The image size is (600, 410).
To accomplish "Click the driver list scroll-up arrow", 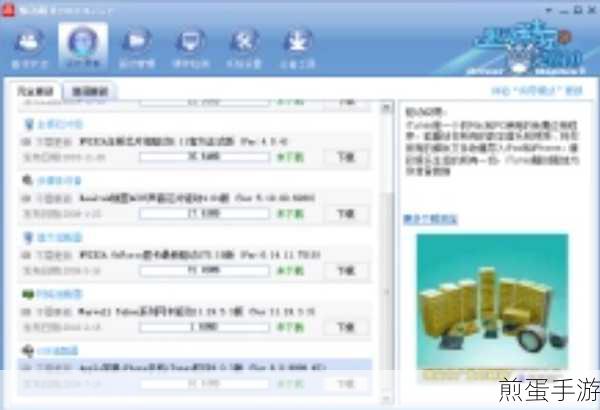I will [x=386, y=109].
